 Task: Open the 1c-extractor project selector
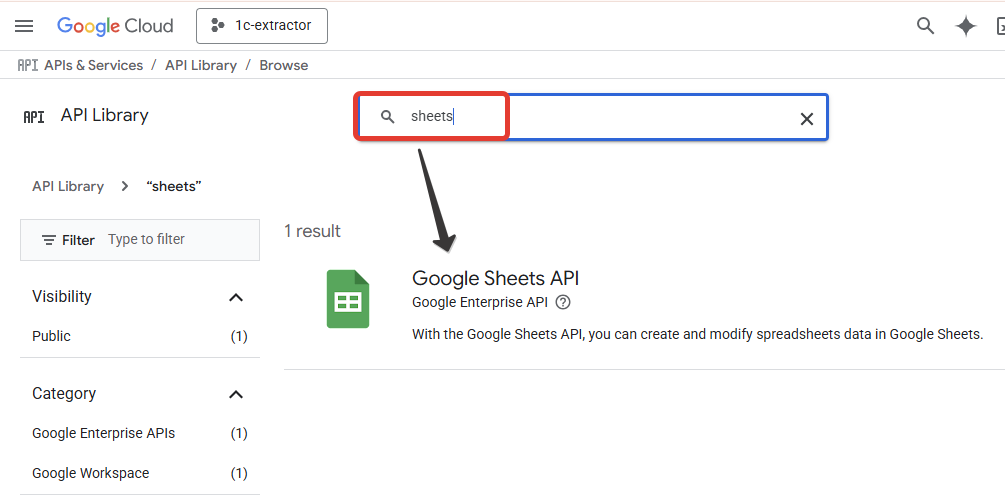point(262,26)
